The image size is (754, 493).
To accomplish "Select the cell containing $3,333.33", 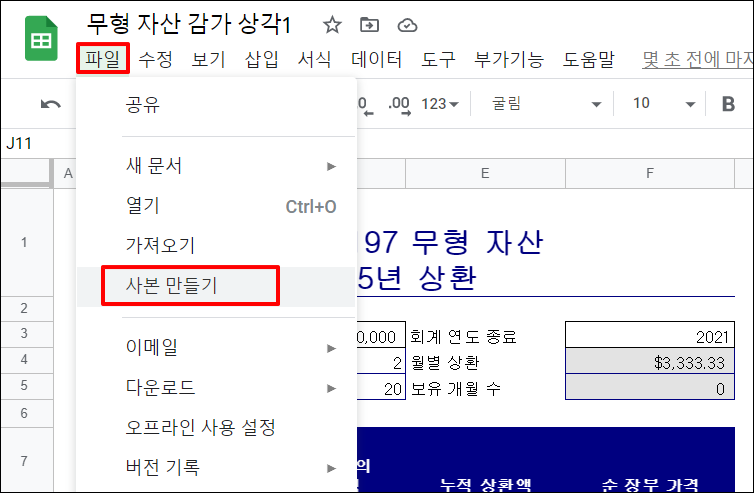I will click(650, 361).
